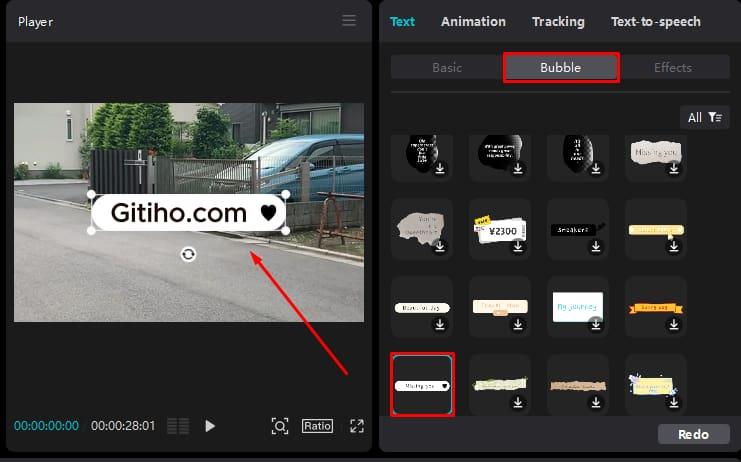The image size is (741, 462).
Task: Click the current timecode 00:00:00:00
Action: click(46, 426)
